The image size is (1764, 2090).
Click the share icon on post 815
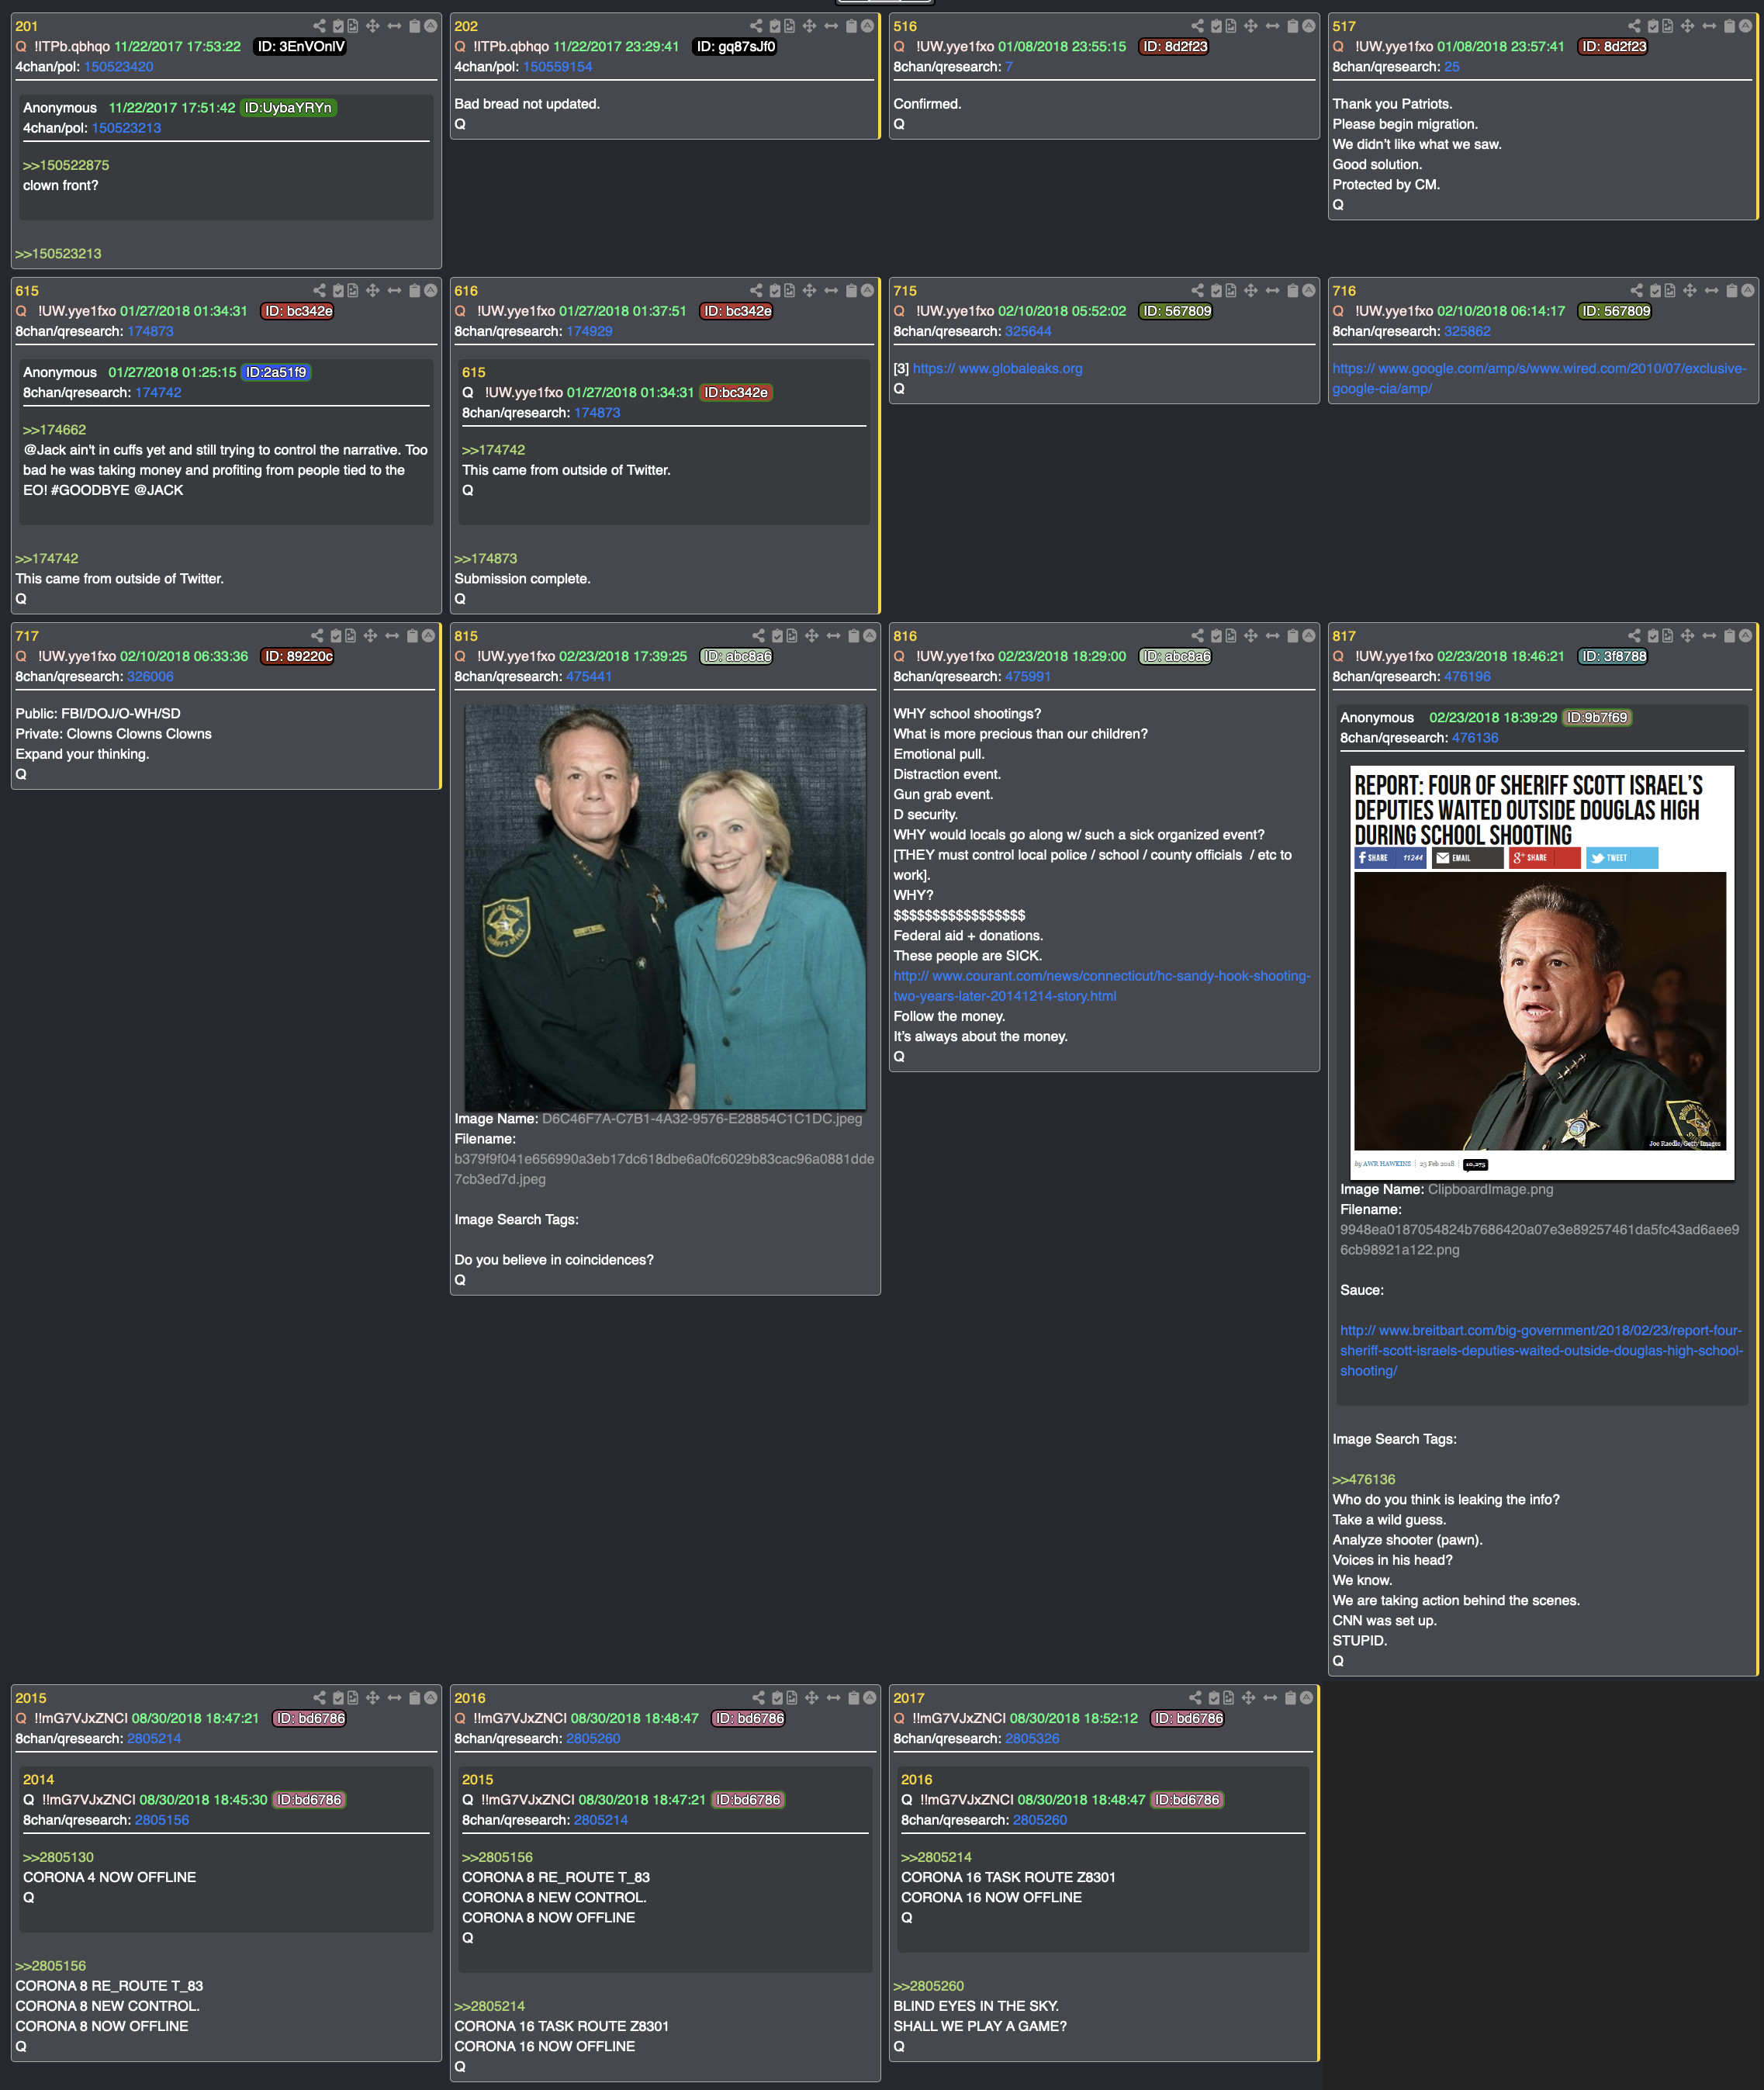(758, 635)
